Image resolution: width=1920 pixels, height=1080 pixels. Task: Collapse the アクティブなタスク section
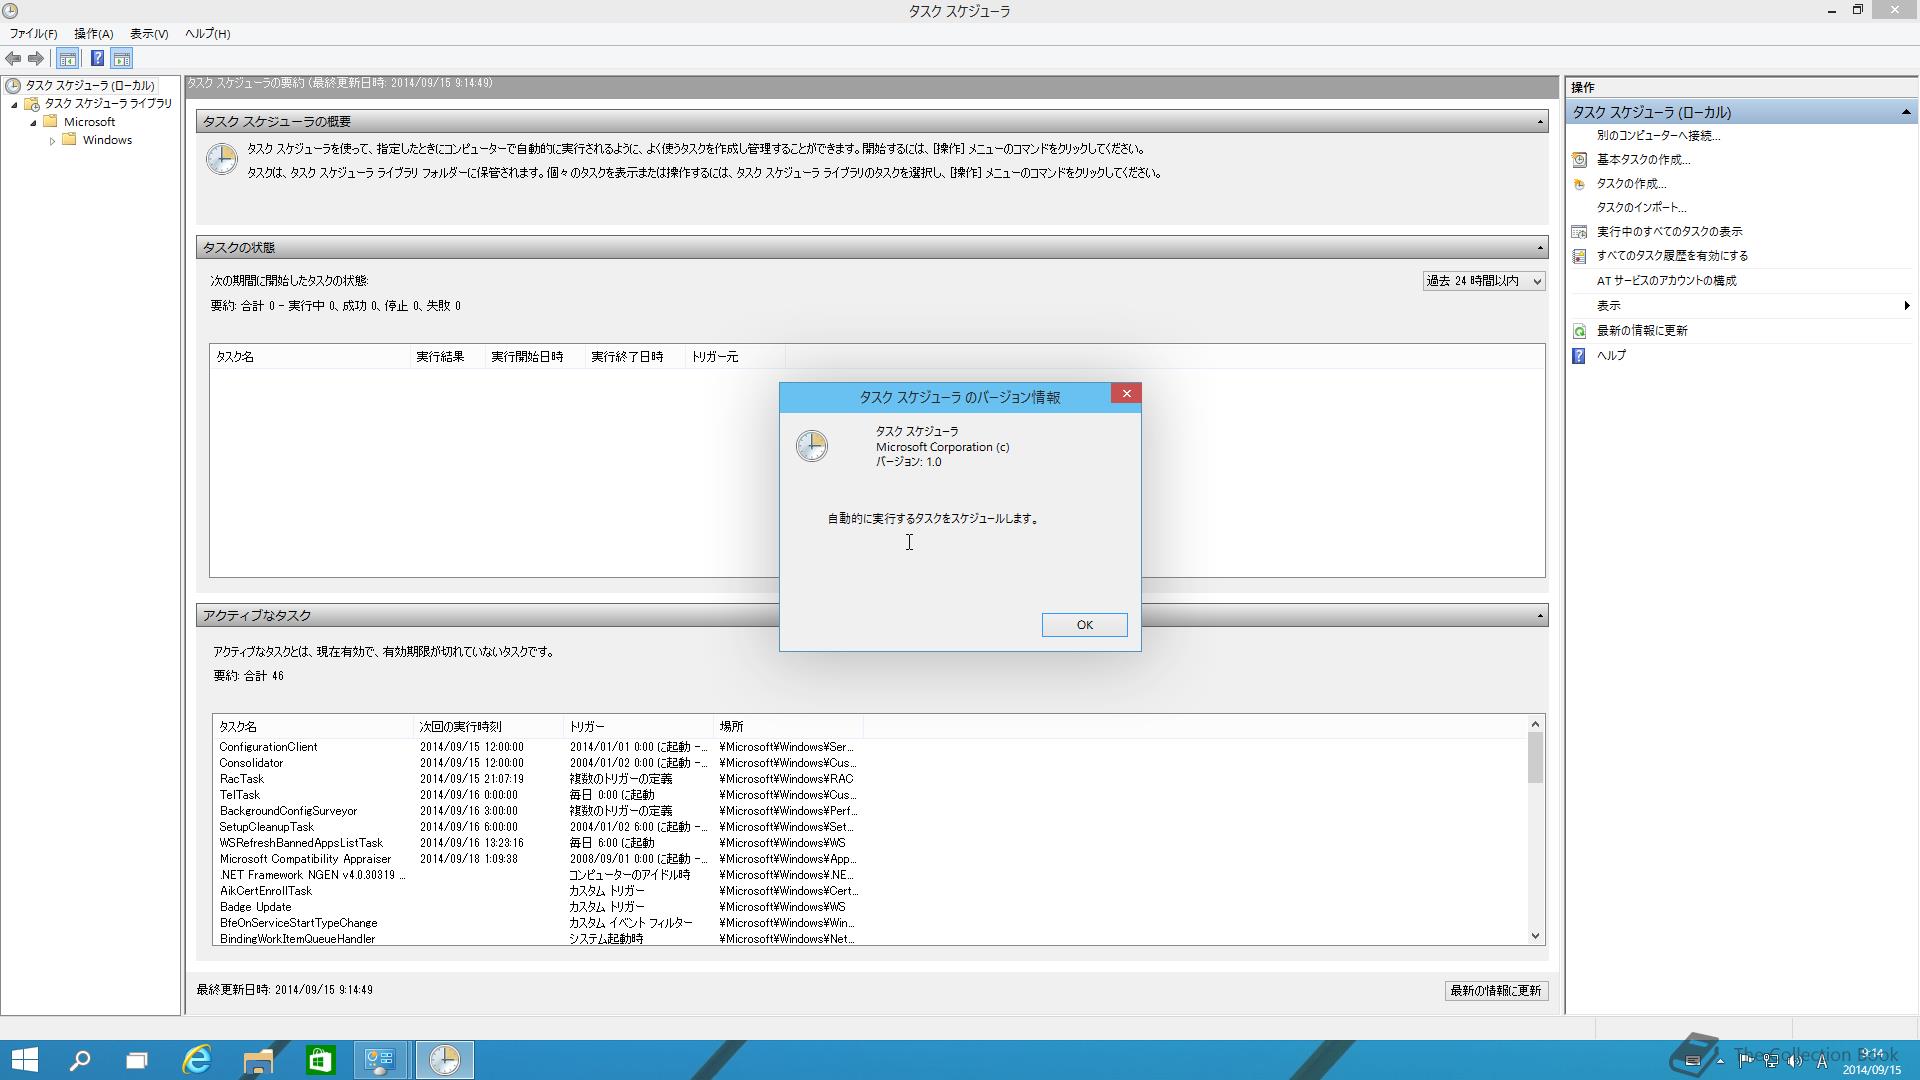click(x=1540, y=615)
